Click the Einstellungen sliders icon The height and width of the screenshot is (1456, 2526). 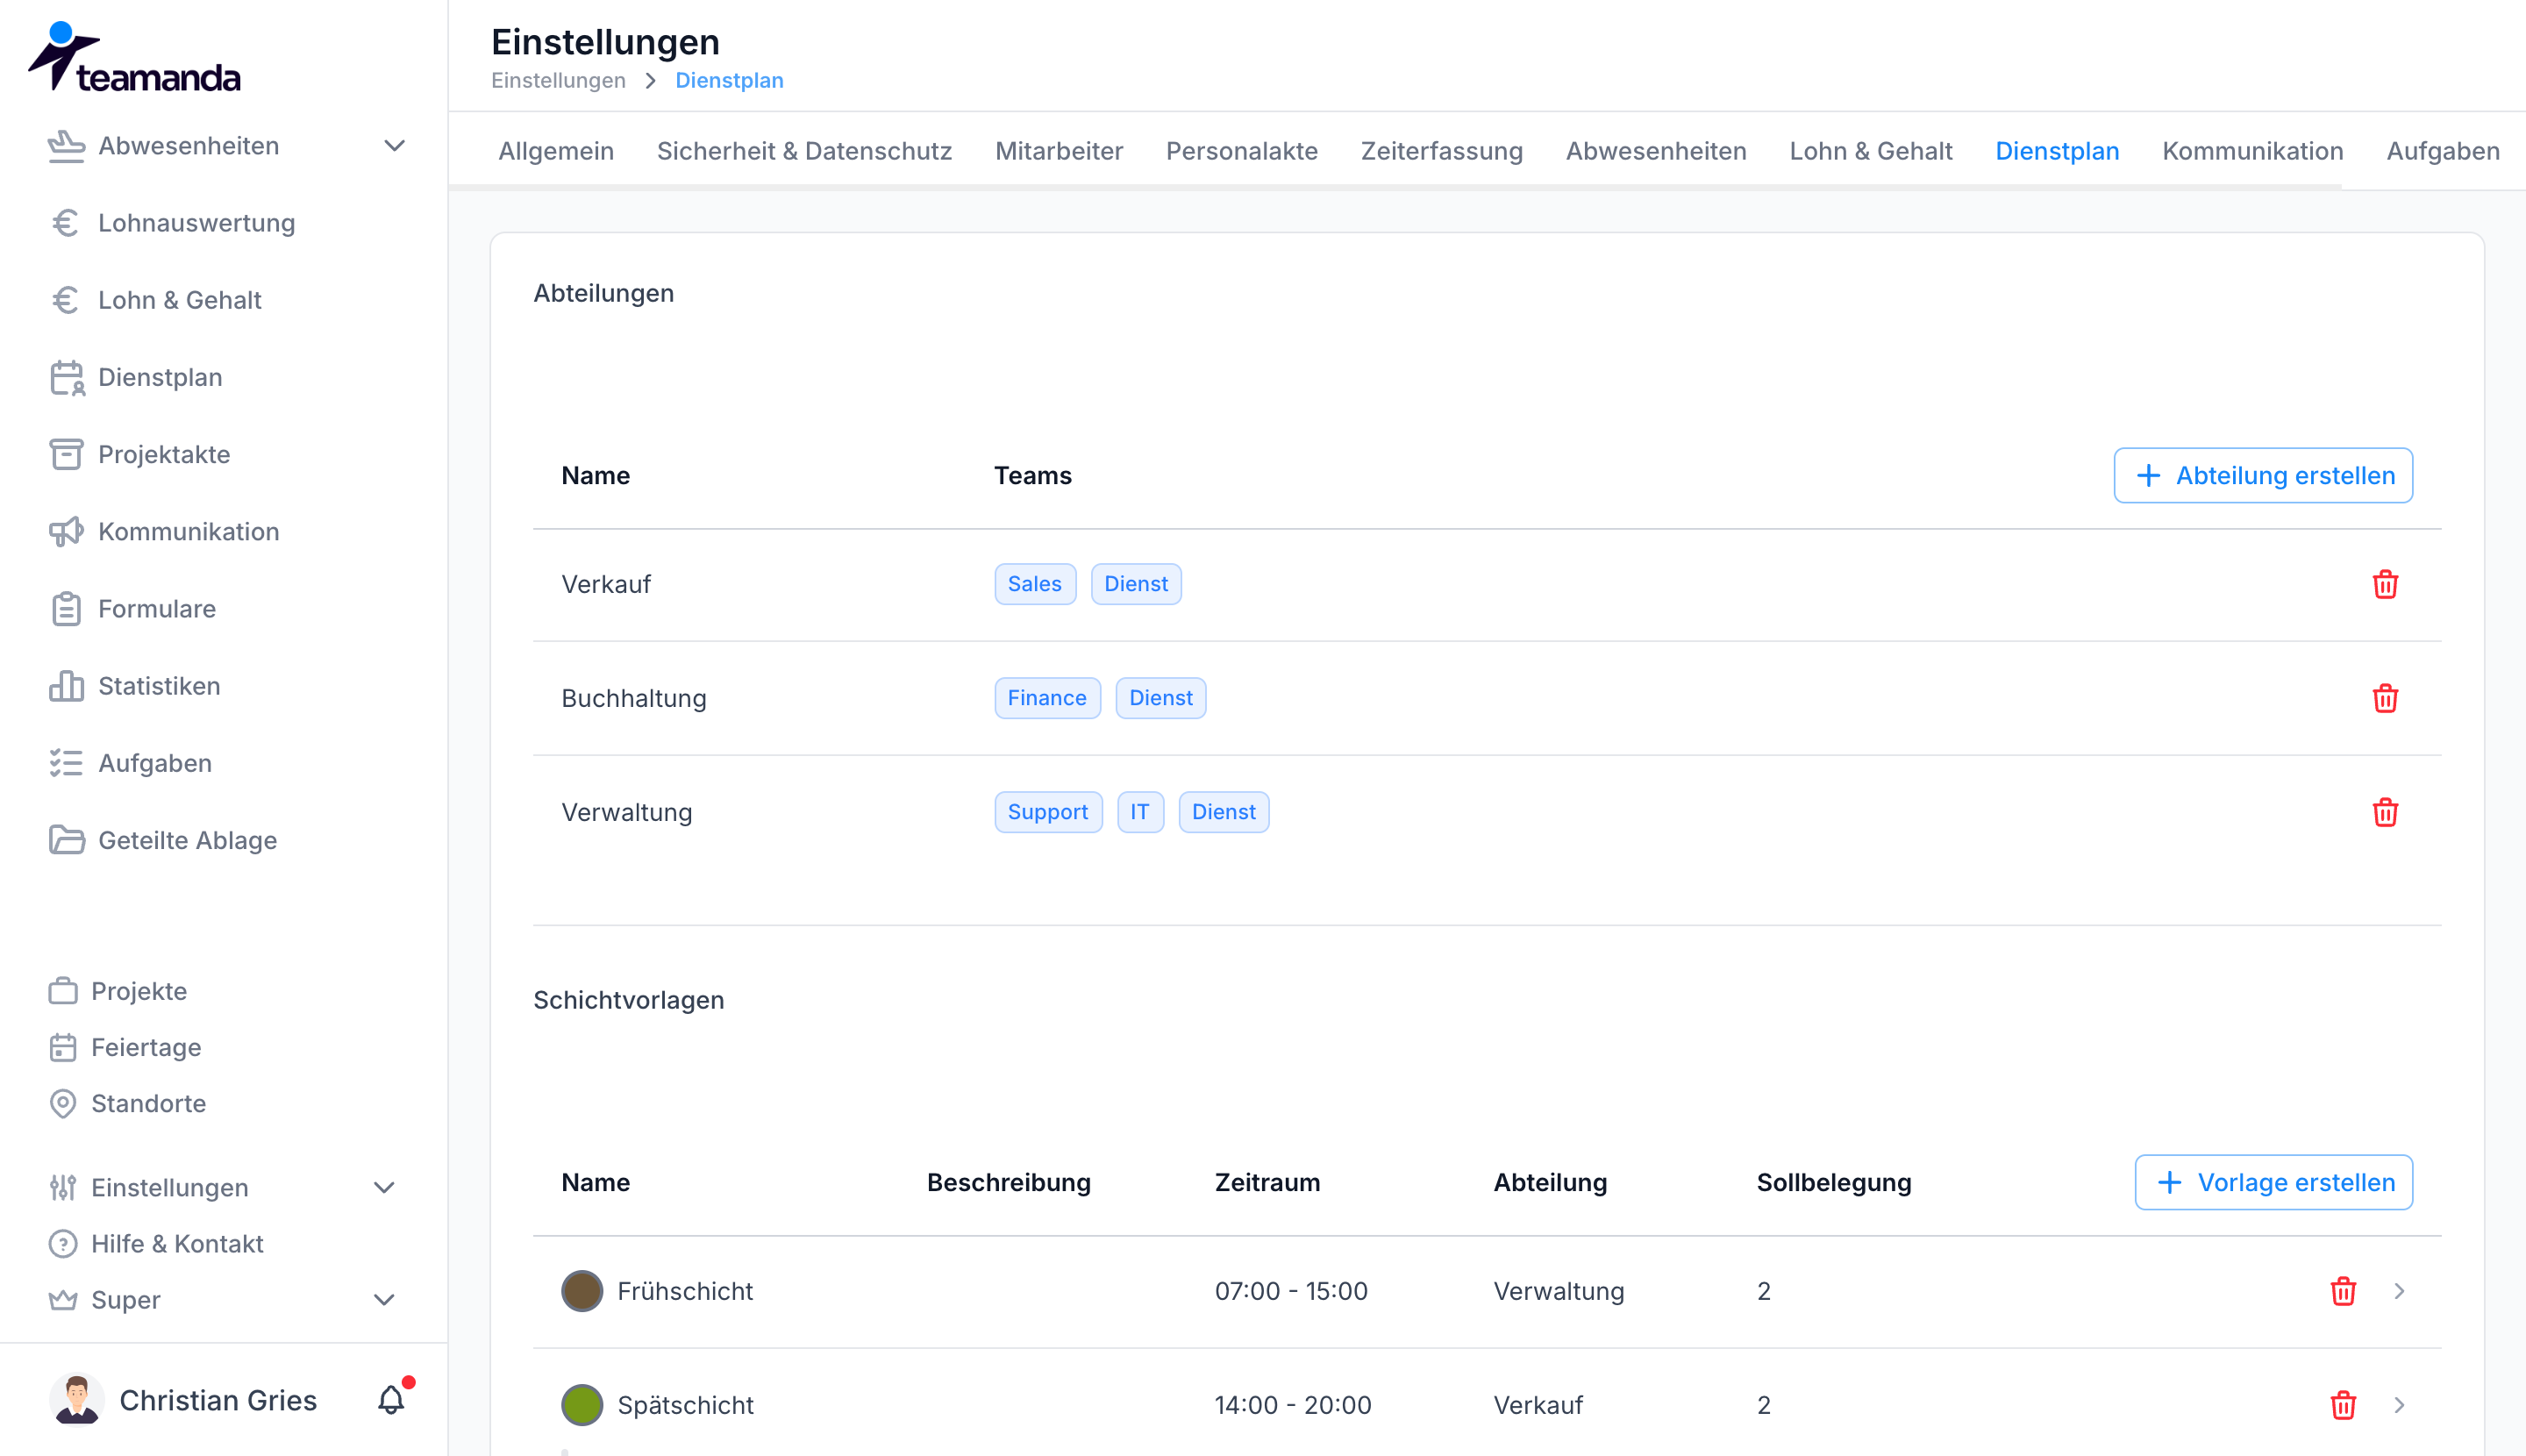point(63,1187)
